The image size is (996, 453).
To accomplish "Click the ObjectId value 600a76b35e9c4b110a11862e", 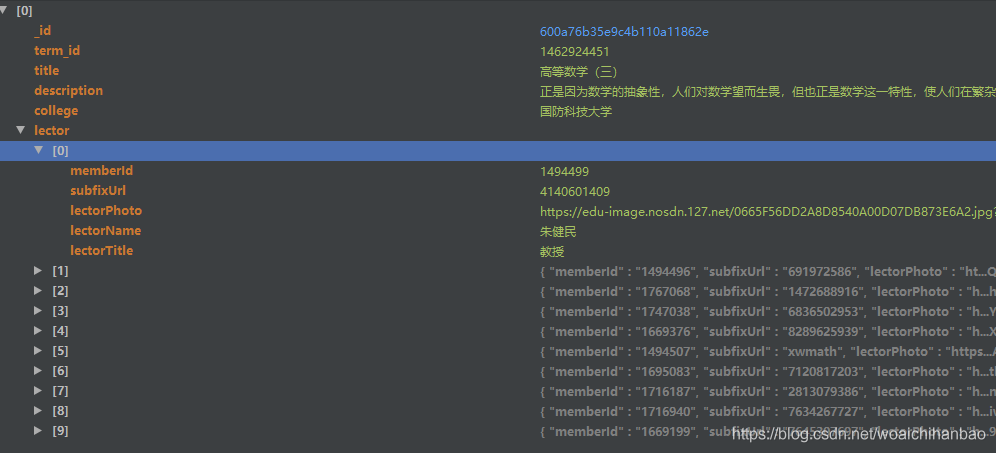I will coord(624,32).
